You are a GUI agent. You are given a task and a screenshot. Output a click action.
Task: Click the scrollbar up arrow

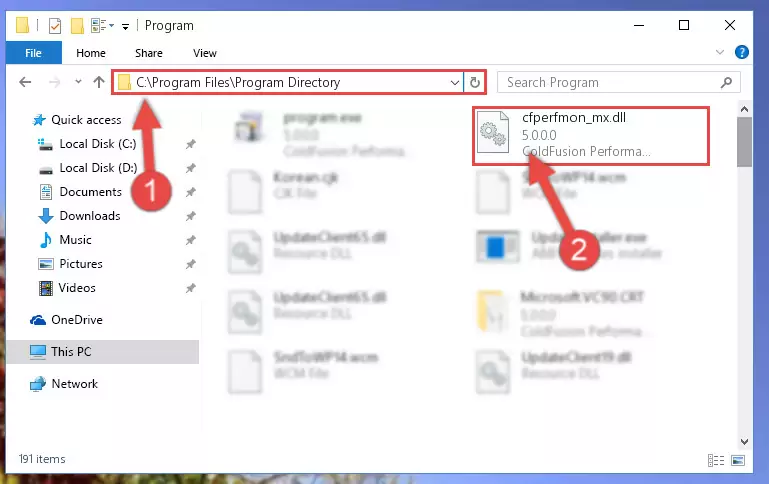pyautogui.click(x=744, y=109)
